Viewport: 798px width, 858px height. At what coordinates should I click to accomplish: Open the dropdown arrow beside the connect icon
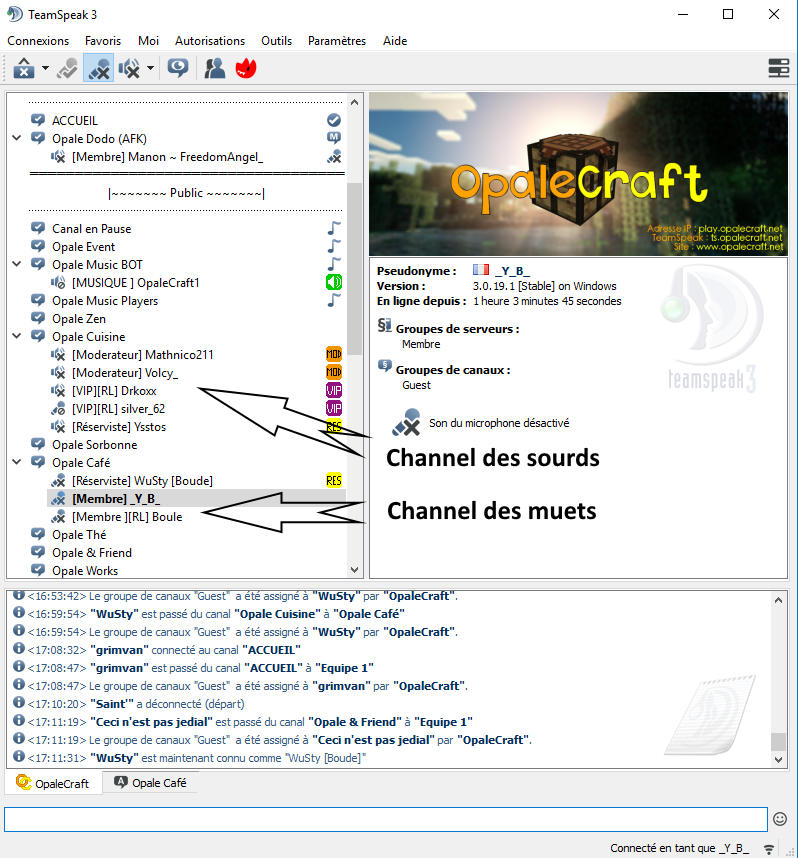[45, 68]
